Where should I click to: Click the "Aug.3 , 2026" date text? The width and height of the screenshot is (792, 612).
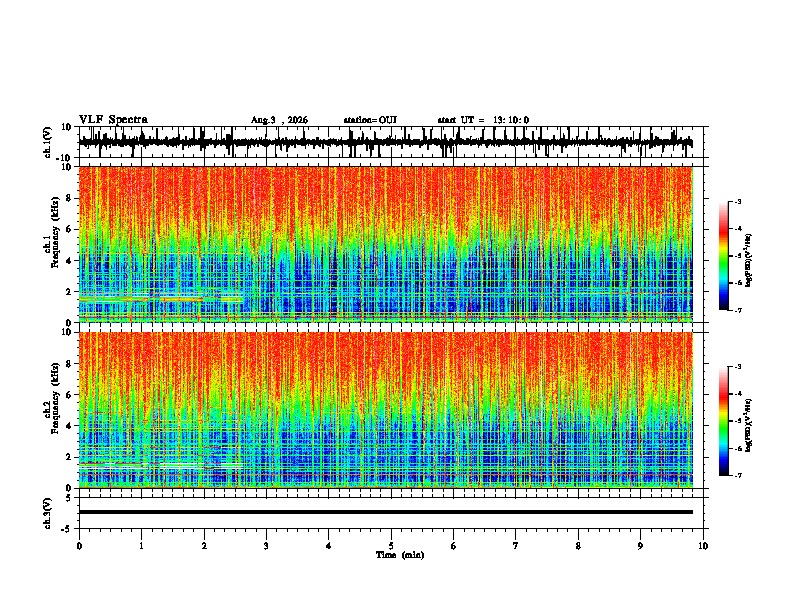click(279, 120)
